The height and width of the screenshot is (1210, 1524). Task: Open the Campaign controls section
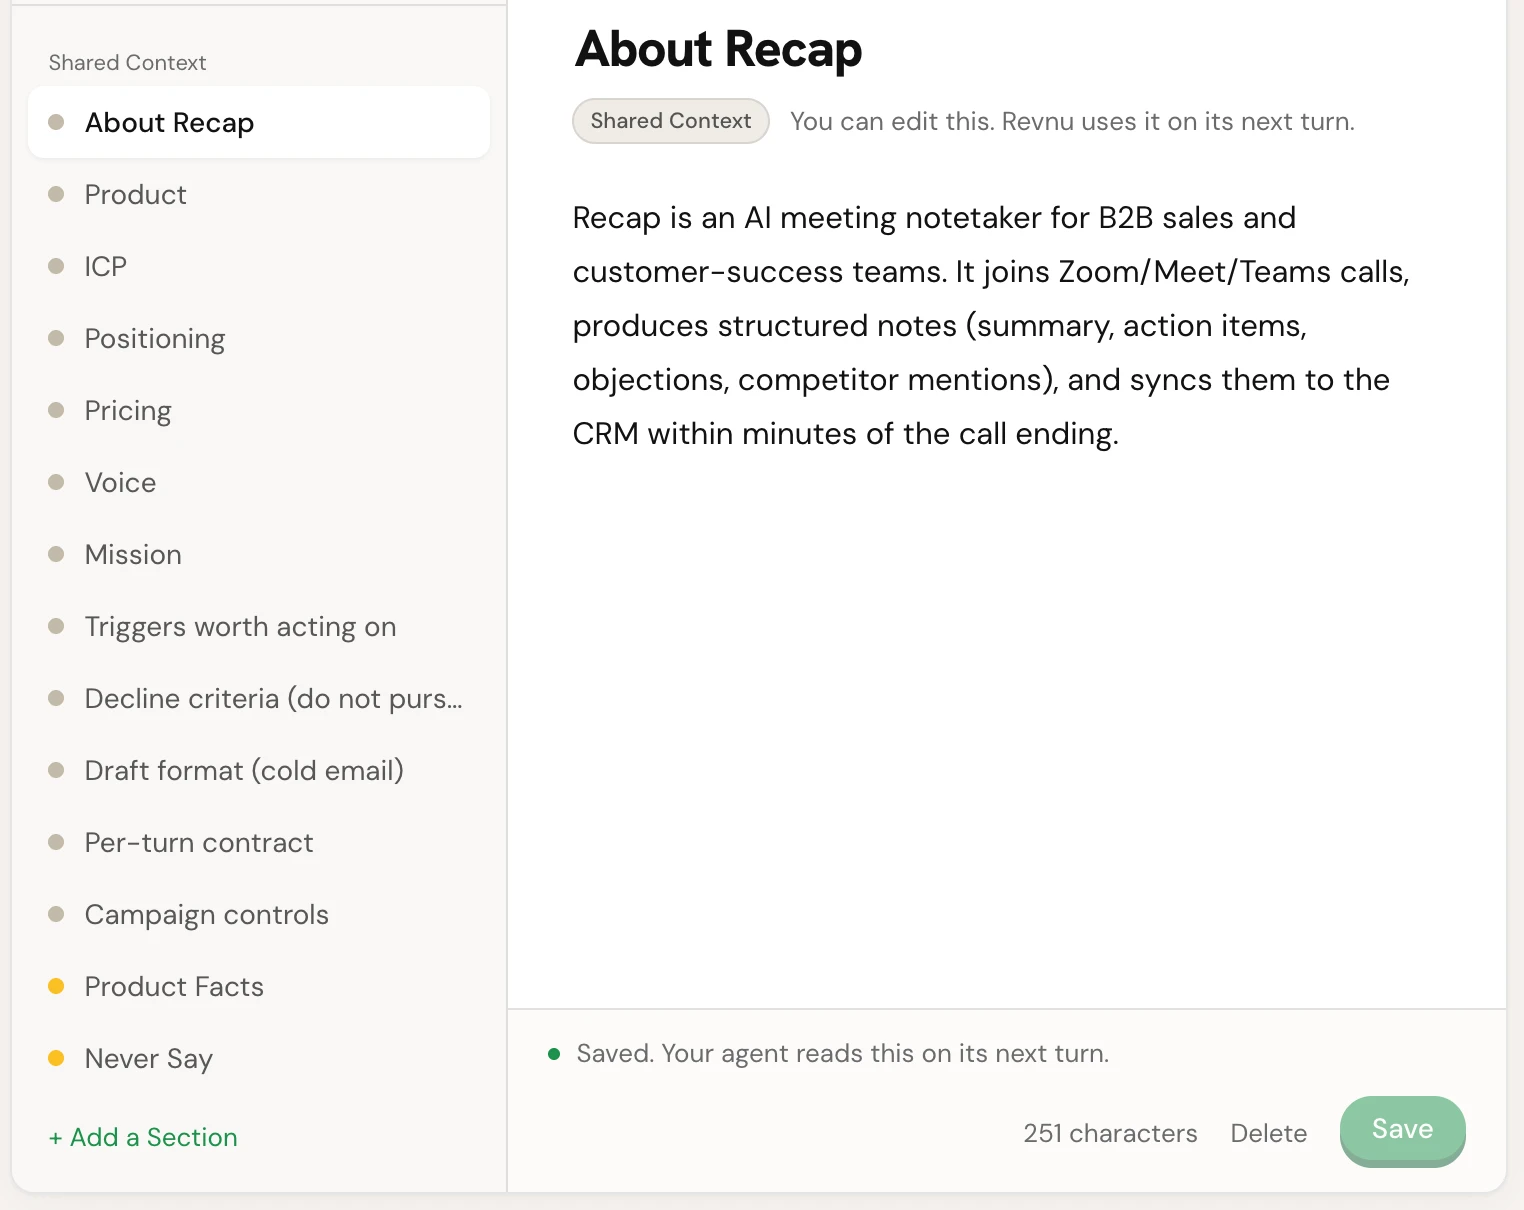pos(259,914)
